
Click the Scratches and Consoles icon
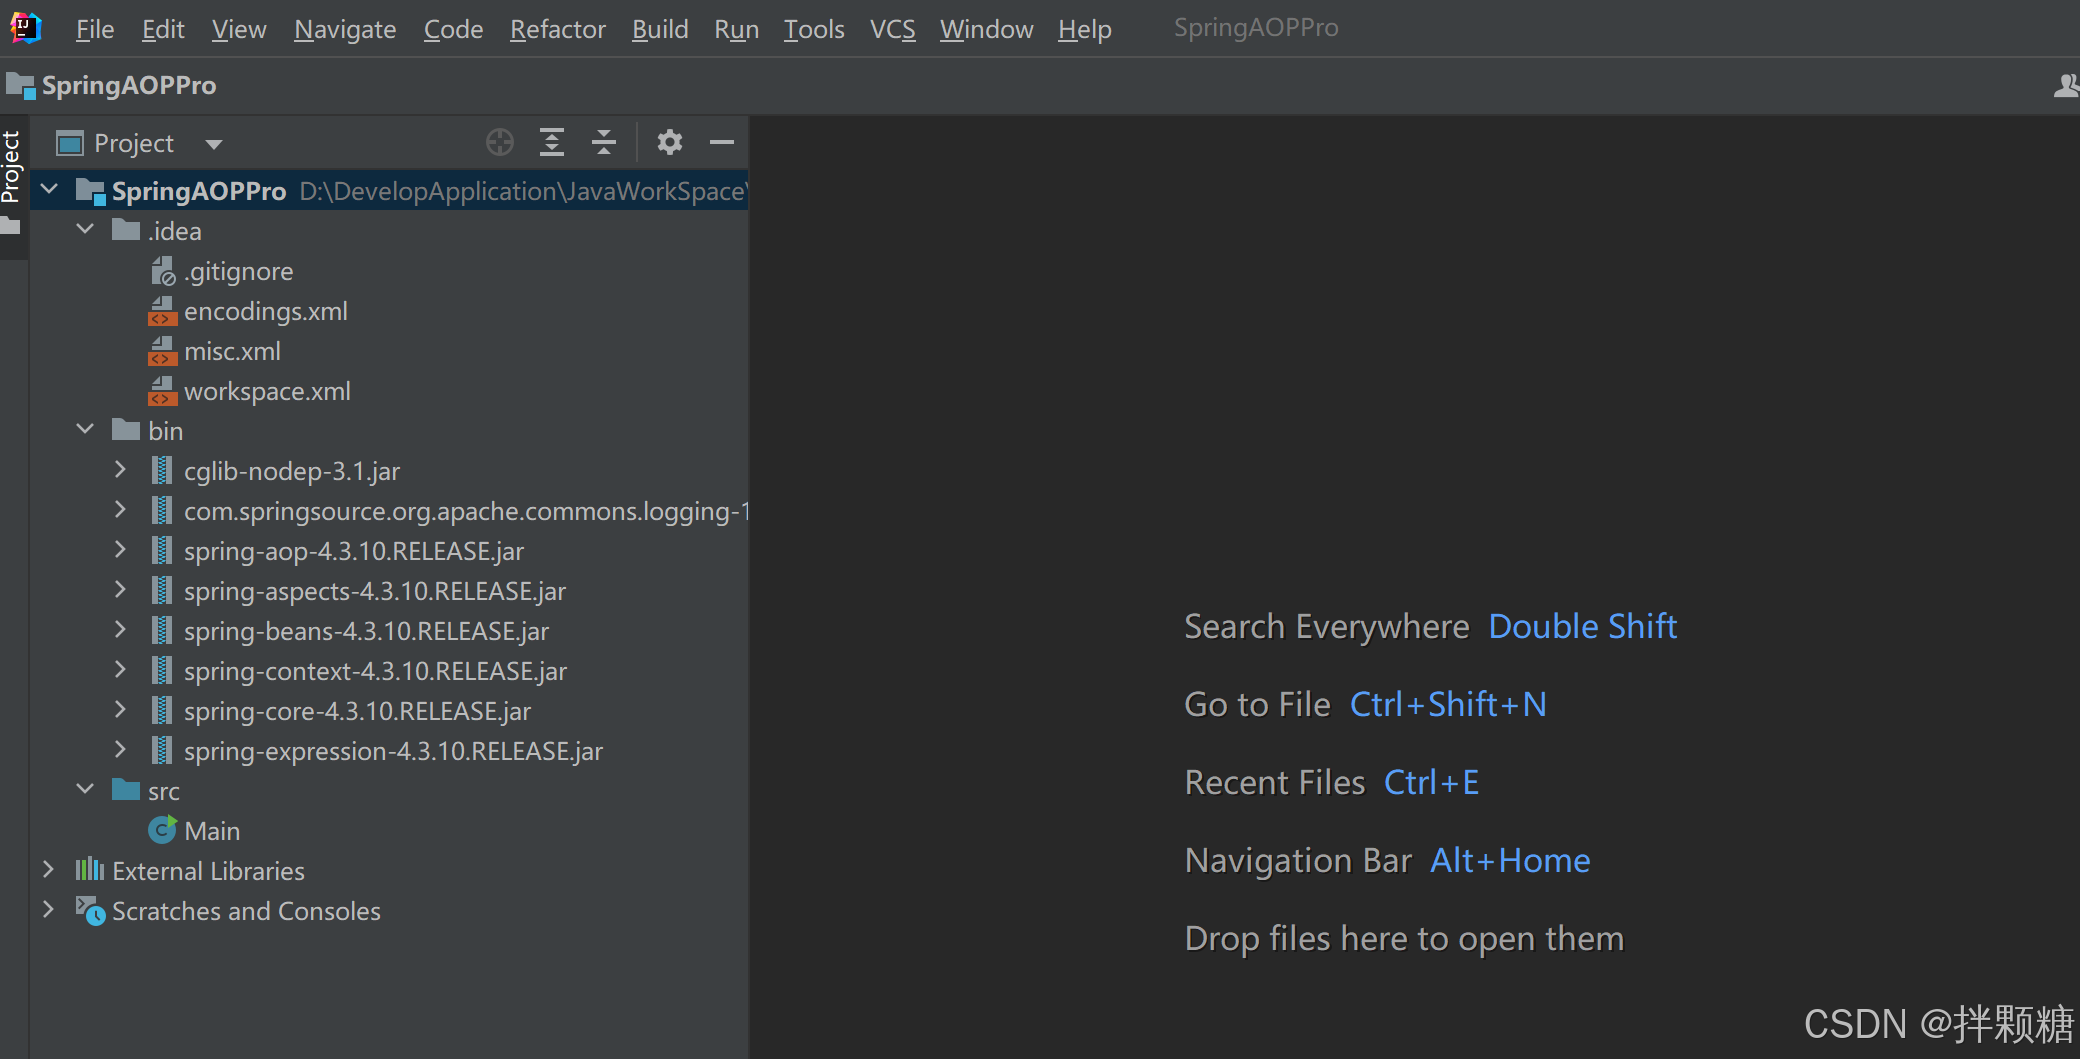[x=90, y=911]
